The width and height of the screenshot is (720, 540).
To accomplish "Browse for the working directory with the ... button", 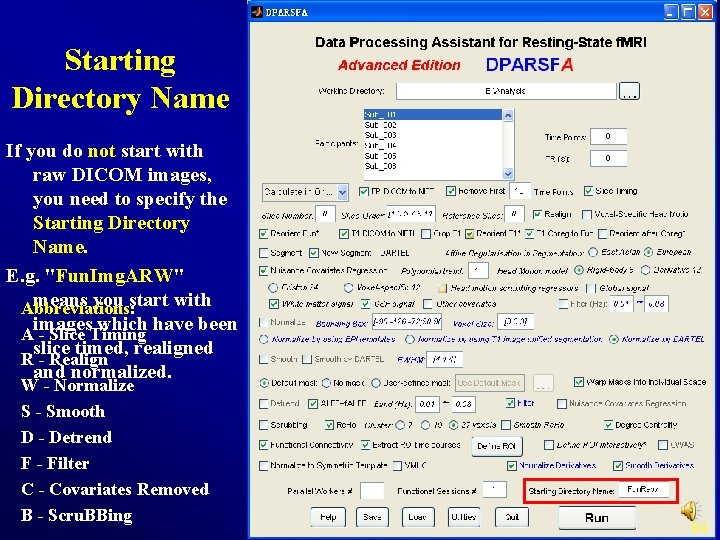I will (x=629, y=91).
